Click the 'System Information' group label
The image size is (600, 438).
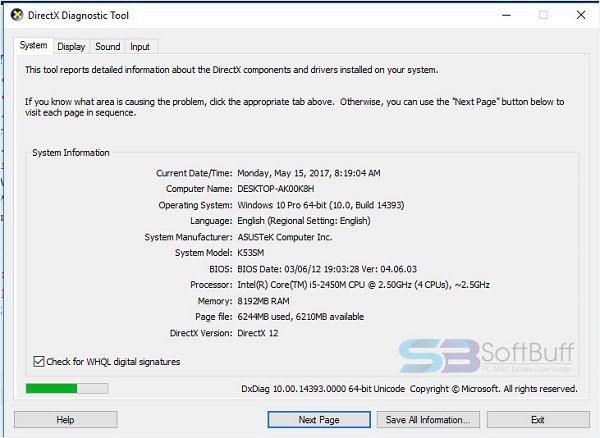pyautogui.click(x=71, y=153)
